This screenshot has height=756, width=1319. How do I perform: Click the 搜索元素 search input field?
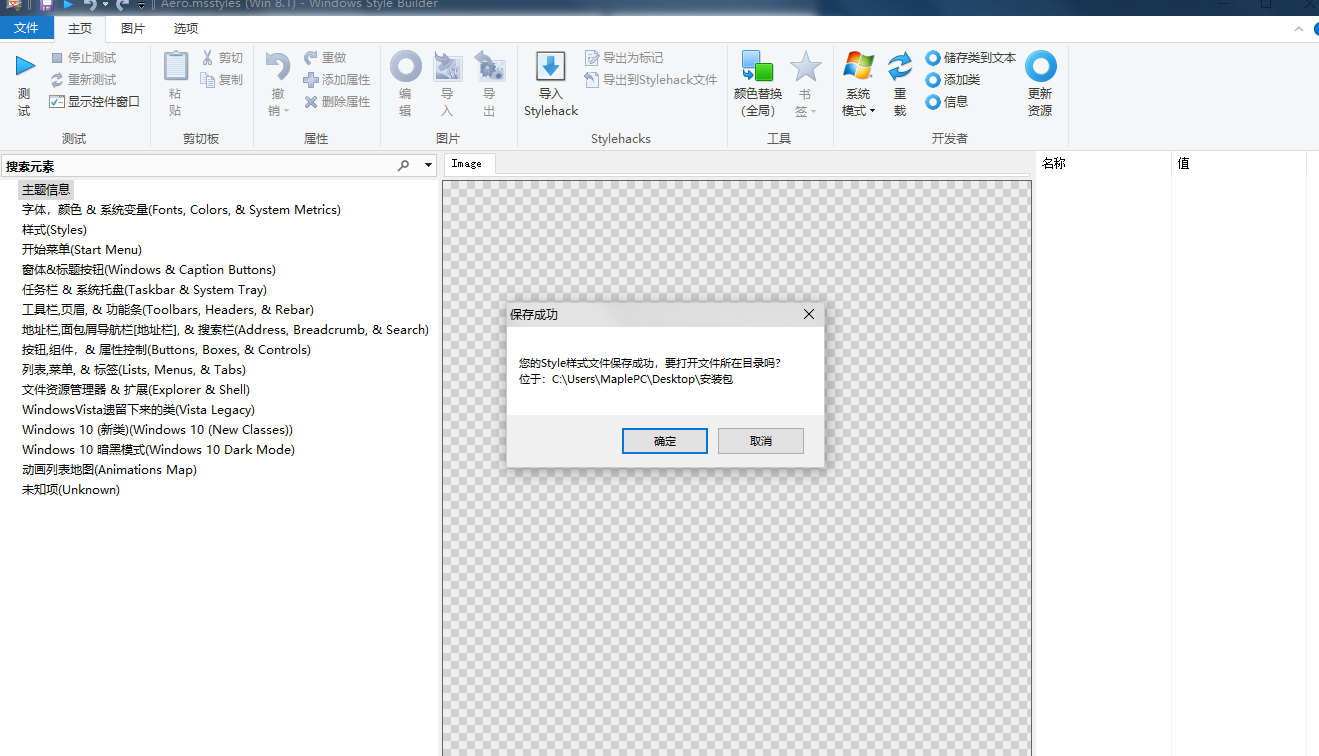tap(200, 166)
